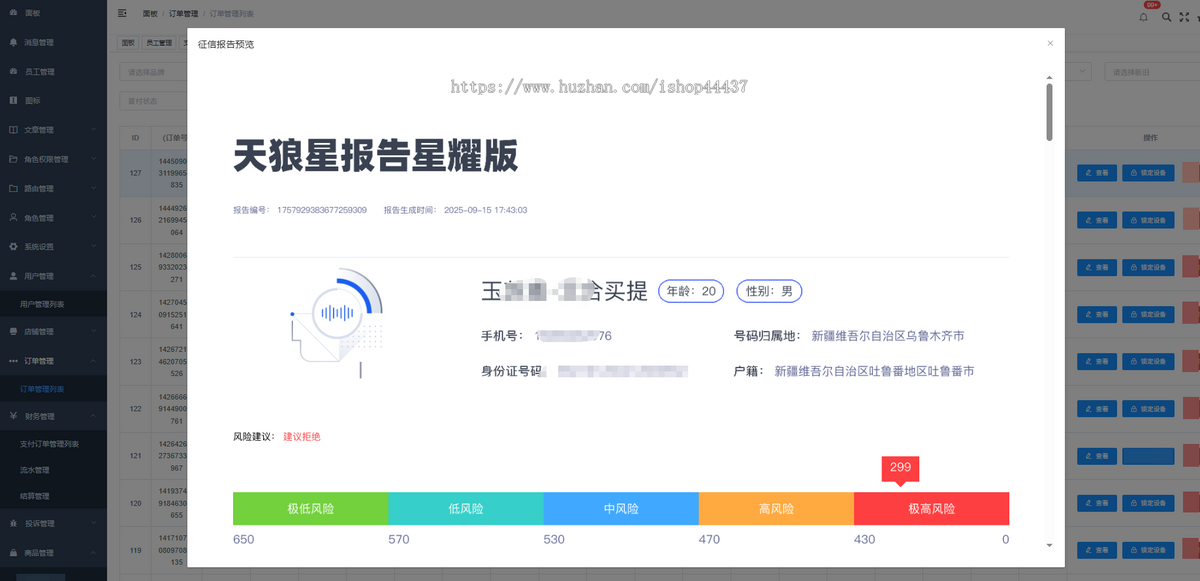
Task: Click the 性别：男 badge
Action: [769, 291]
